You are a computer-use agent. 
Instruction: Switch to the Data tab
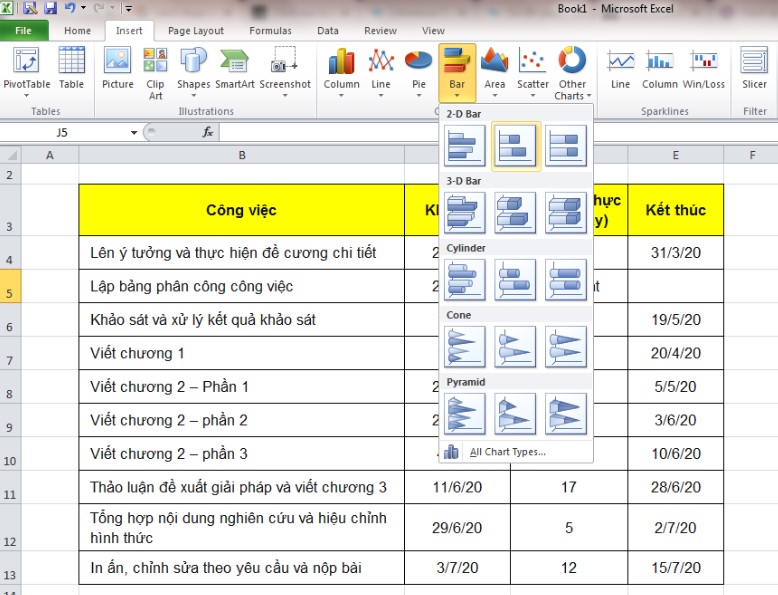tap(328, 31)
